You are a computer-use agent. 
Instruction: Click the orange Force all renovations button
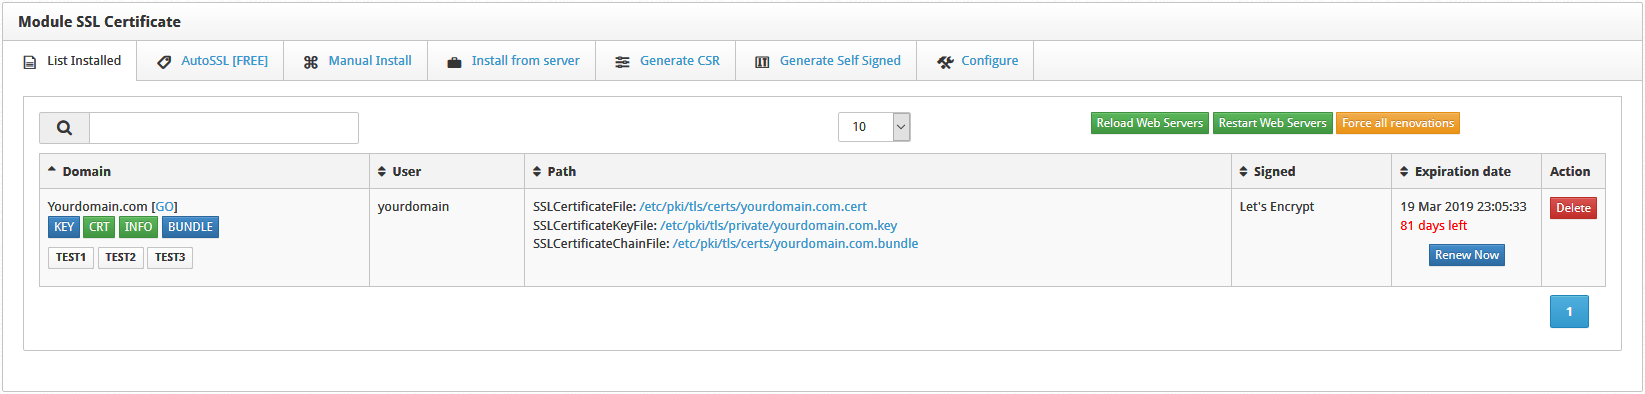(1398, 123)
